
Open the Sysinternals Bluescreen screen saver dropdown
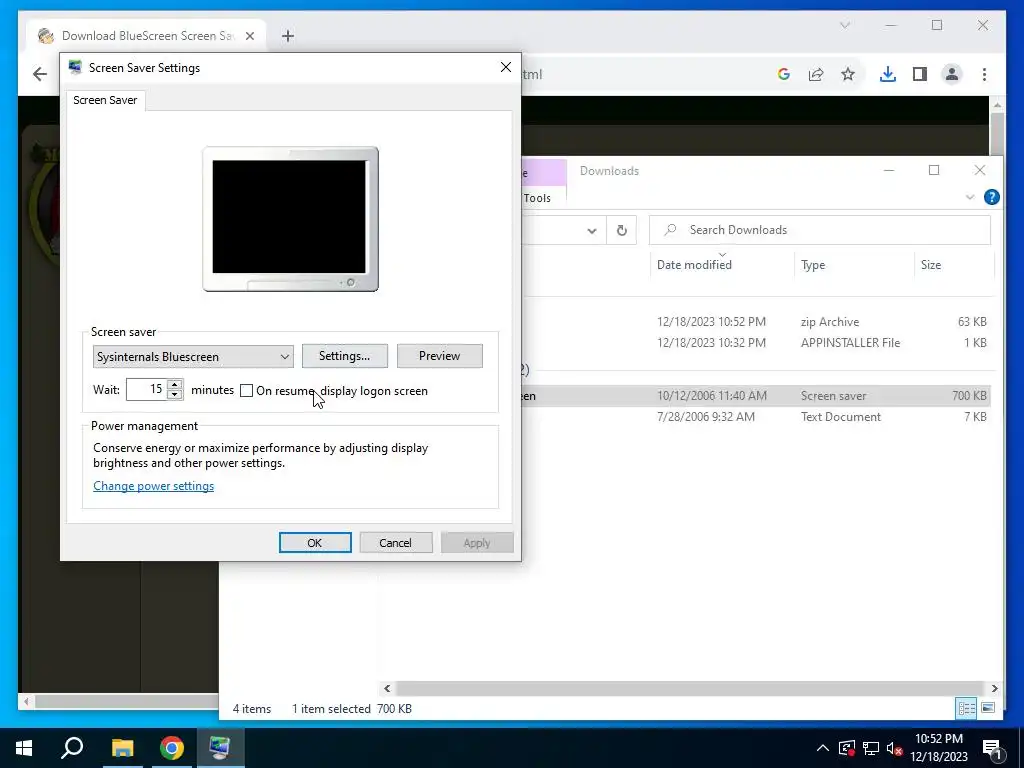[193, 357]
